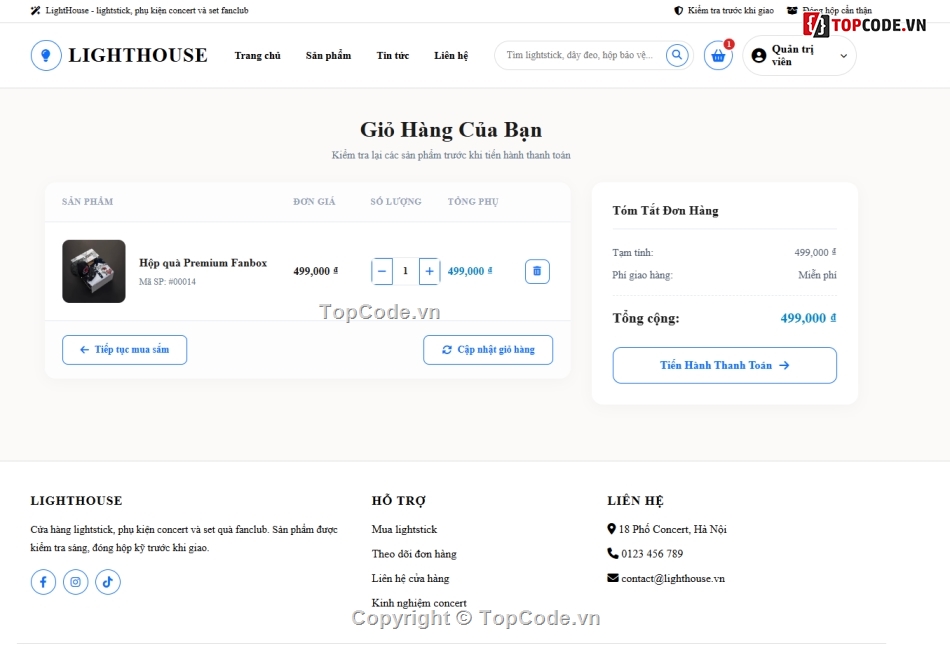Click the search magnifier icon

[677, 55]
